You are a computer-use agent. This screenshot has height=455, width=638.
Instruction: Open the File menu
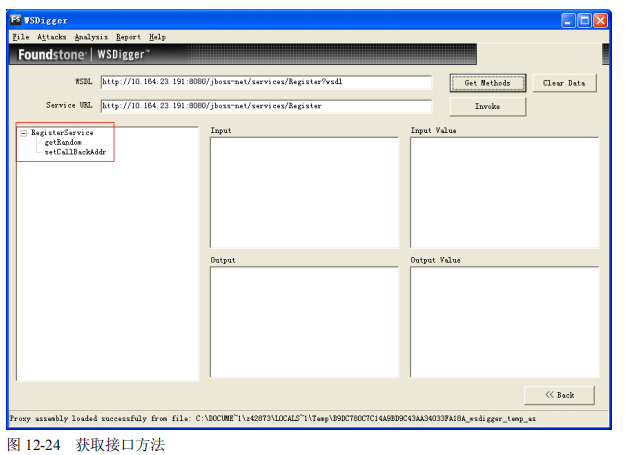21,37
